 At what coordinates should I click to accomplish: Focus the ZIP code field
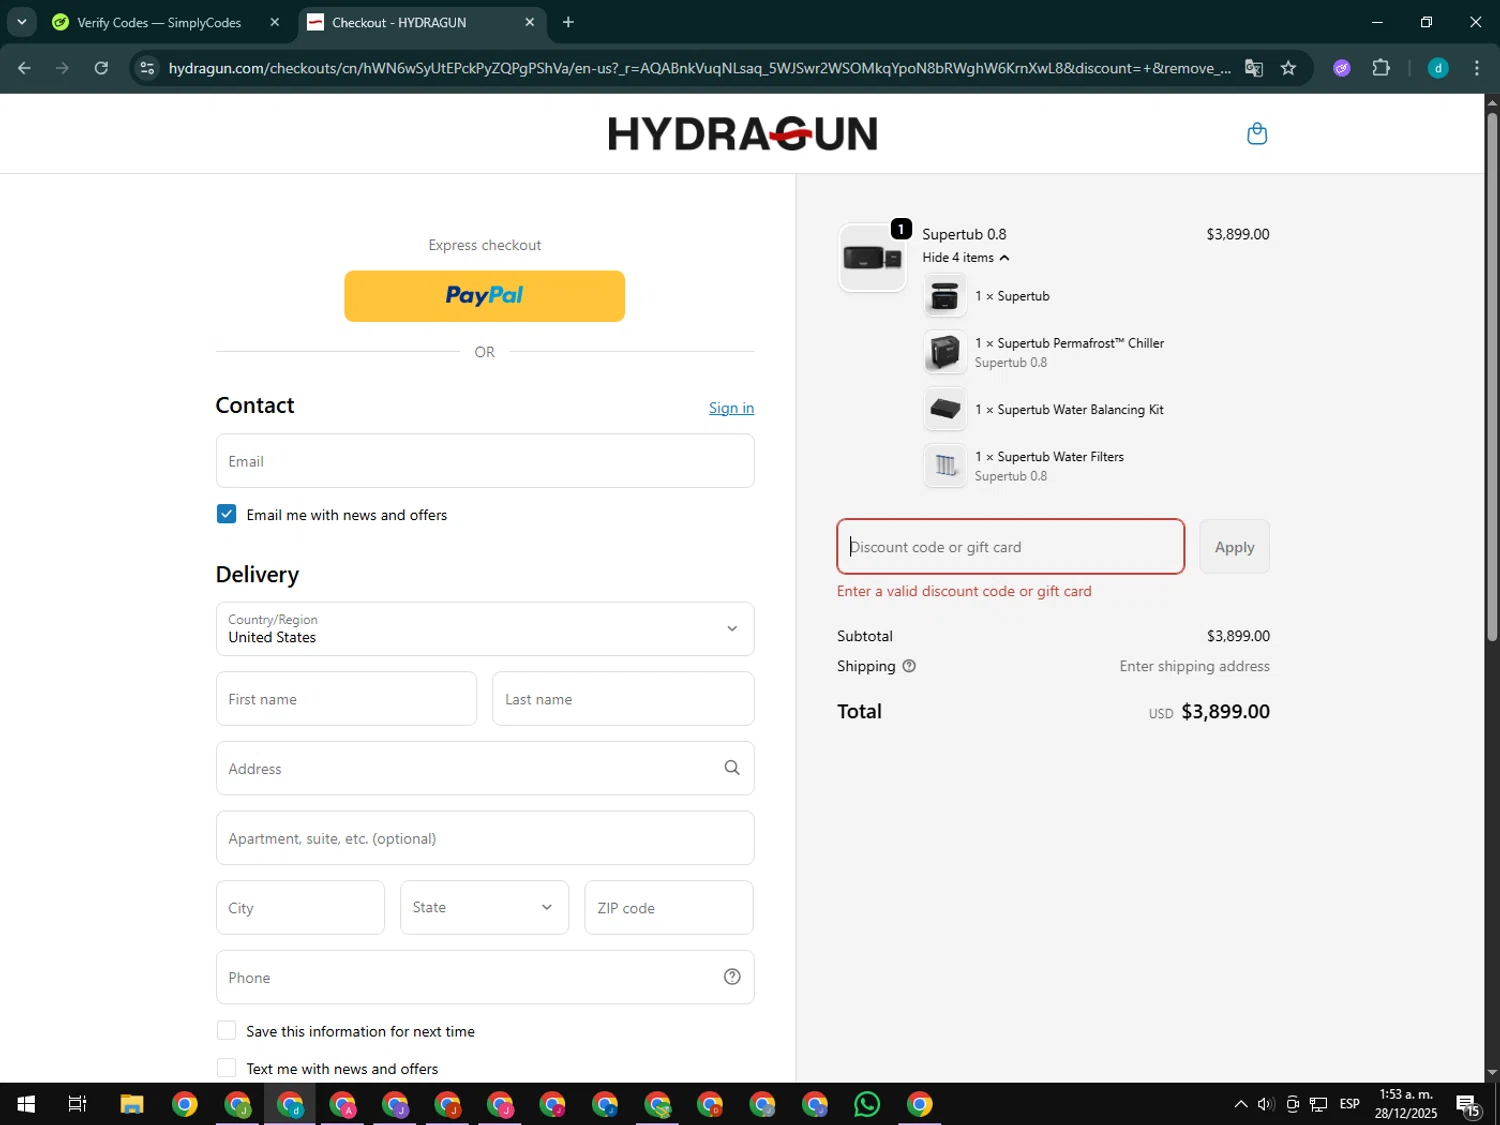[x=669, y=908]
